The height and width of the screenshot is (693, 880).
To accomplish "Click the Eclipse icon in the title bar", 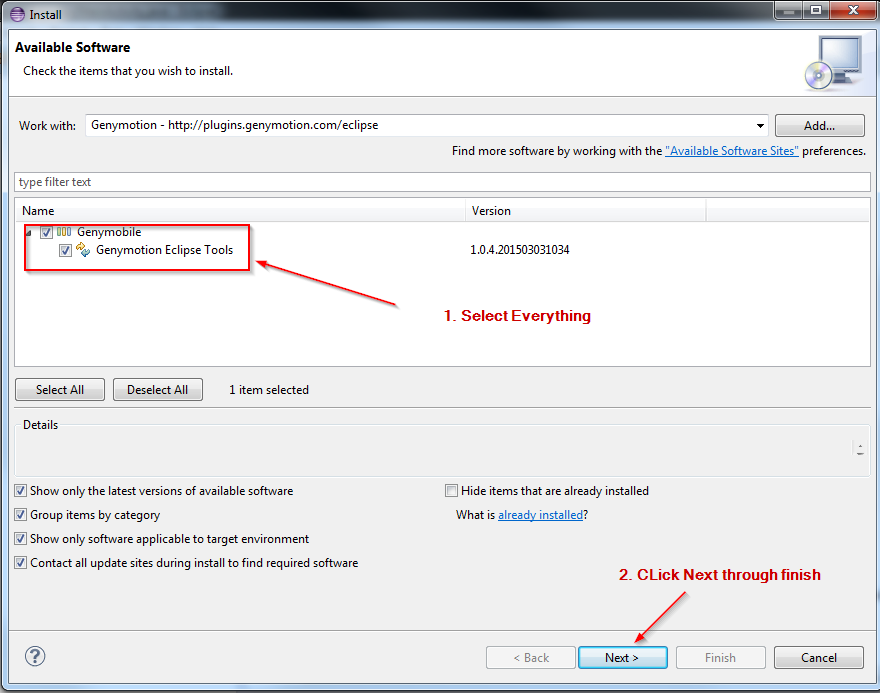I will [17, 14].
